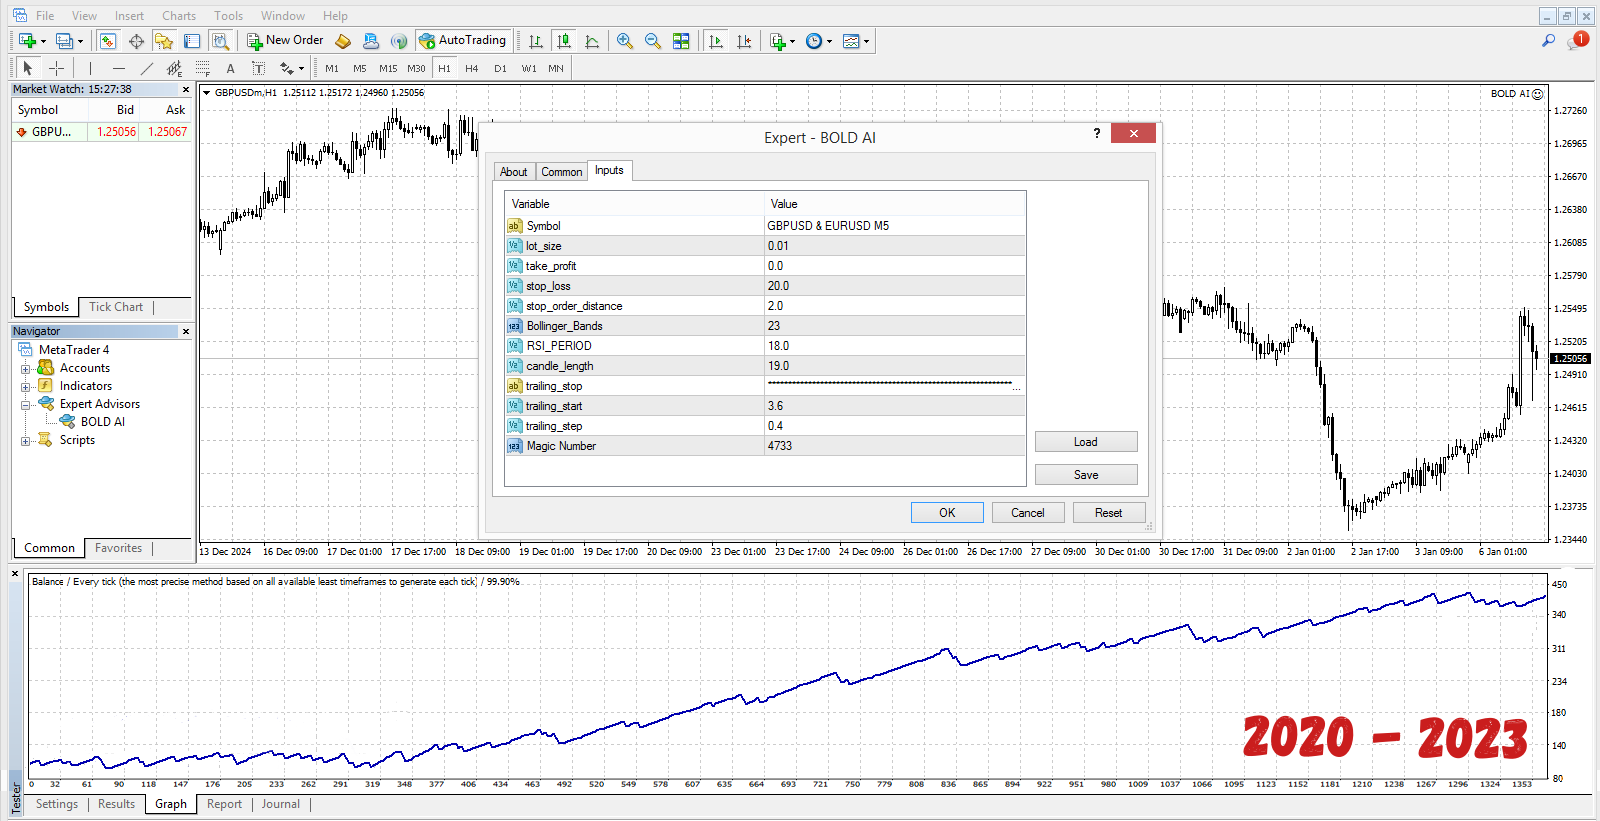Switch chart to bar chart
This screenshot has width=1600, height=821.
pyautogui.click(x=536, y=41)
